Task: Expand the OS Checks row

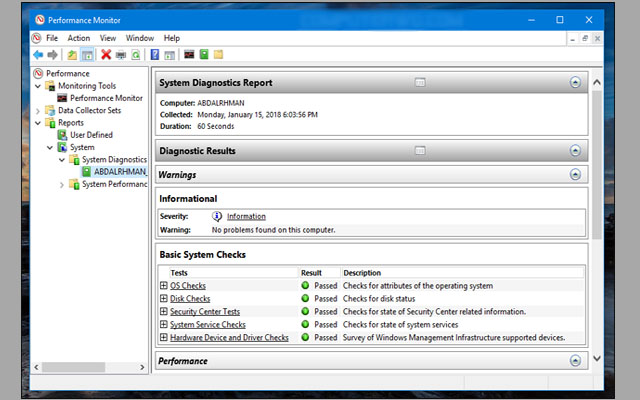Action: click(x=164, y=285)
